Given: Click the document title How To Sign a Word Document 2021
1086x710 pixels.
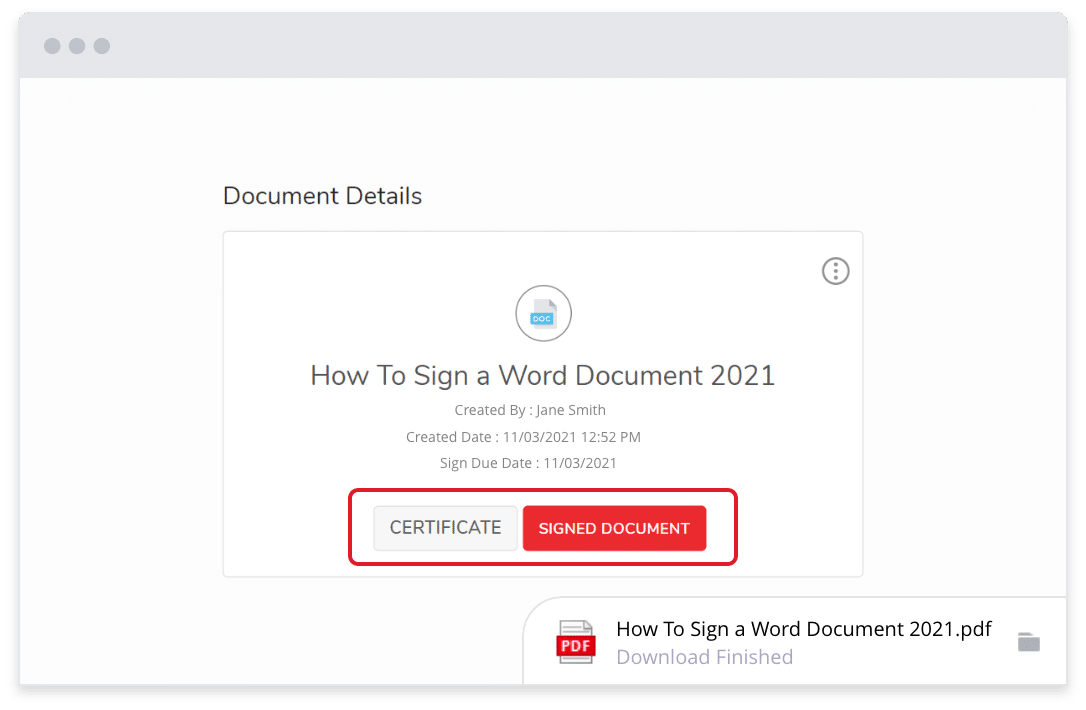Looking at the screenshot, I should click(542, 375).
